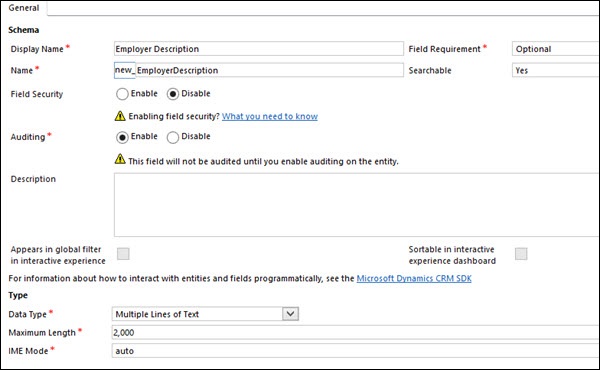The height and width of the screenshot is (370, 600).
Task: Click the Multiple Lines of Text box
Action: click(205, 314)
